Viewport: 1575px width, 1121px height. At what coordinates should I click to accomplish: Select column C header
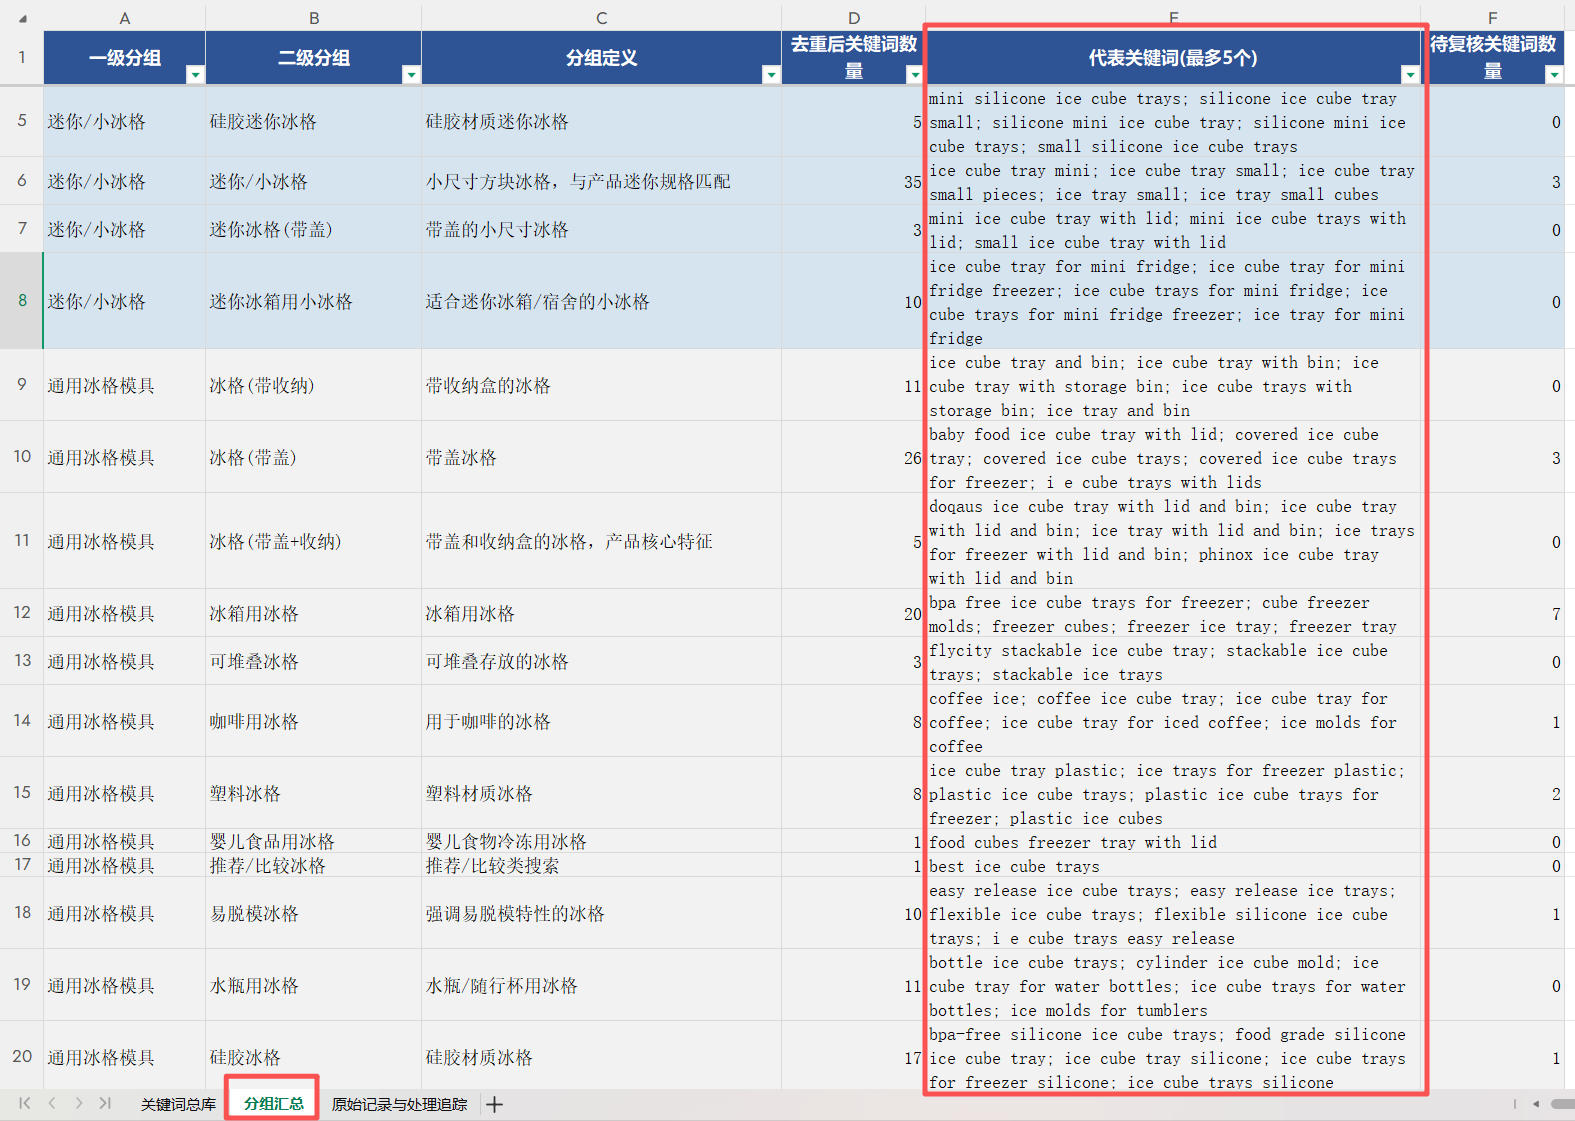pos(601,18)
